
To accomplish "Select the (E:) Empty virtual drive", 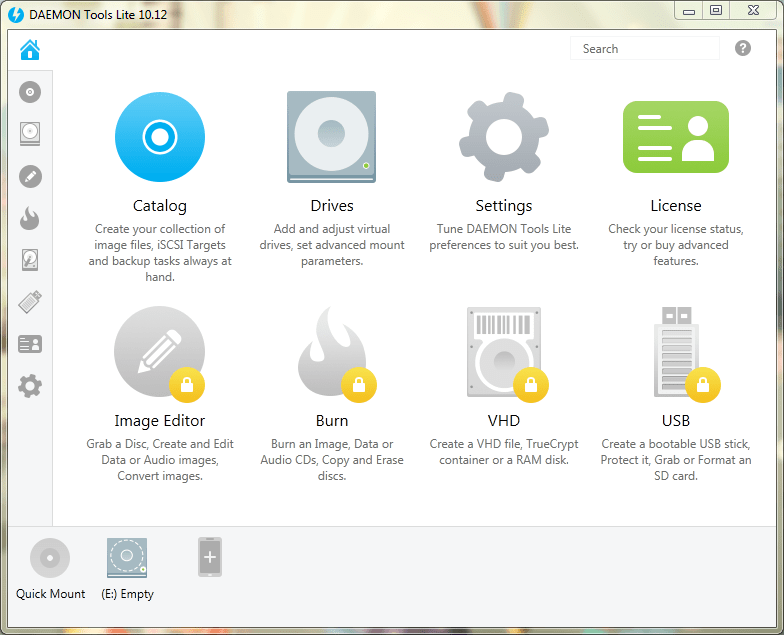I will click(127, 558).
